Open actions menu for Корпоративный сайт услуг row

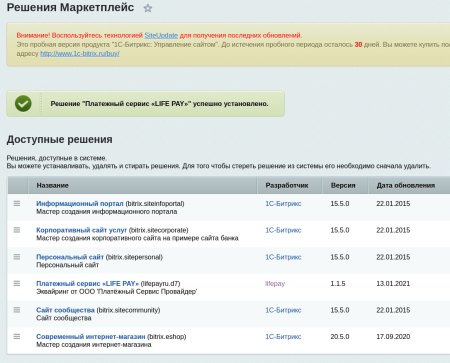(17, 230)
